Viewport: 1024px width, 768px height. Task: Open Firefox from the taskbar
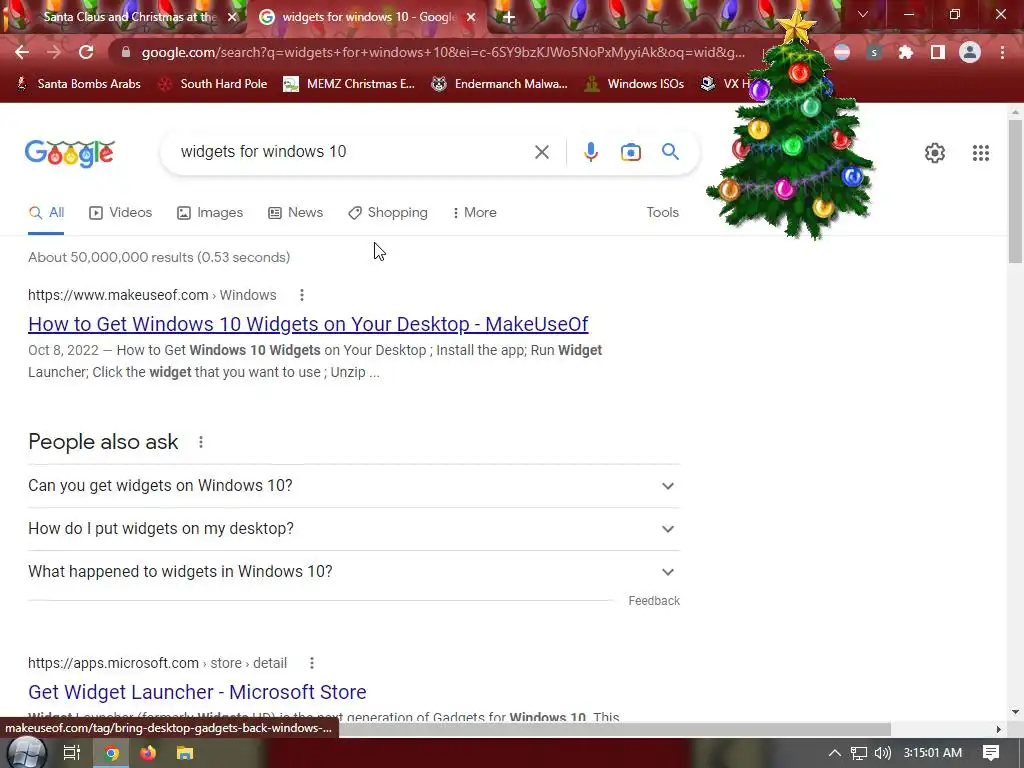[x=148, y=753]
